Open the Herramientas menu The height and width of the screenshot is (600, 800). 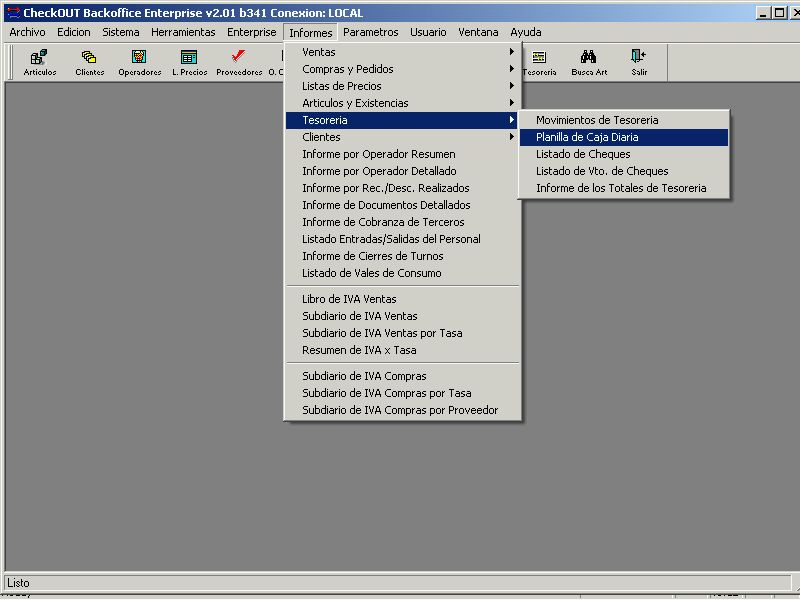point(183,32)
